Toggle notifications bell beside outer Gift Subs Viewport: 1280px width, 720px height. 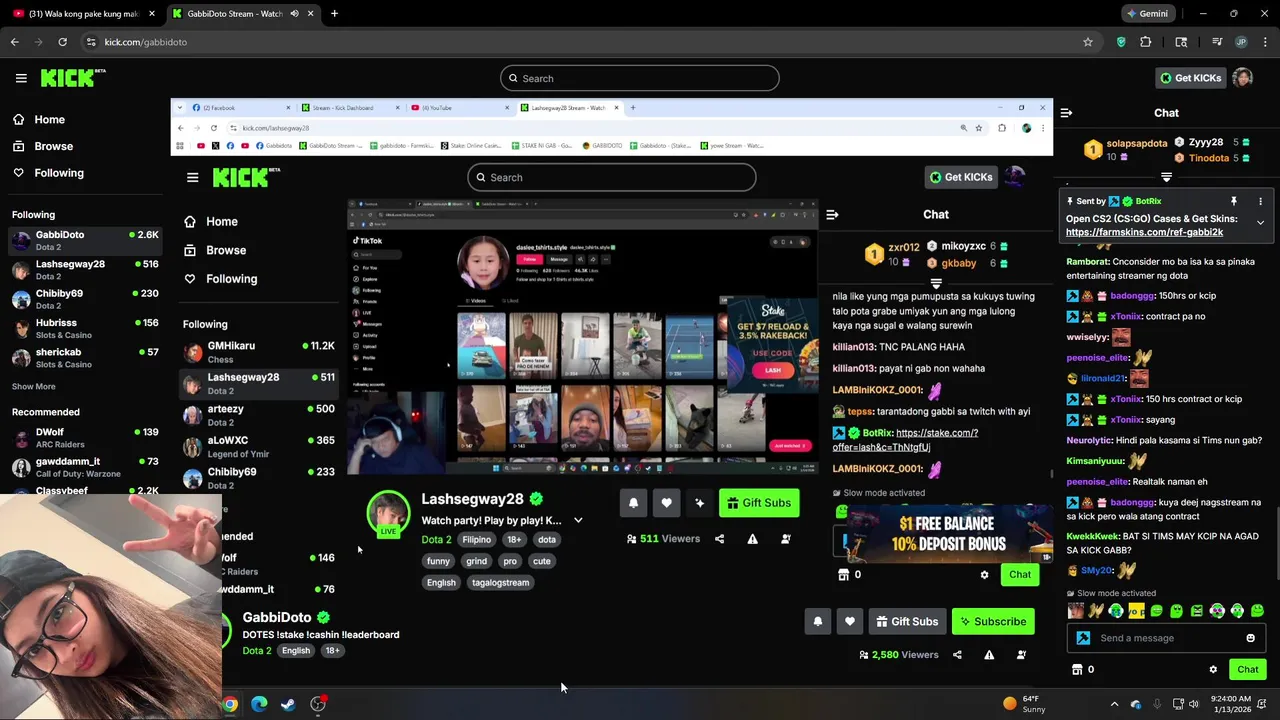tap(818, 622)
